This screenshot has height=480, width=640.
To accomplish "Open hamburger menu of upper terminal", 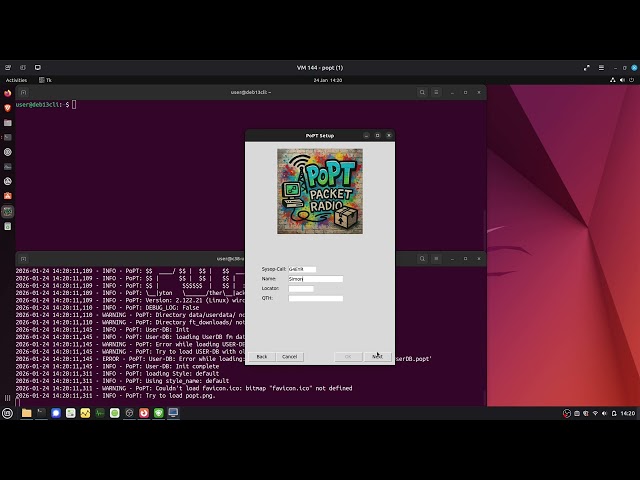I will [x=436, y=92].
